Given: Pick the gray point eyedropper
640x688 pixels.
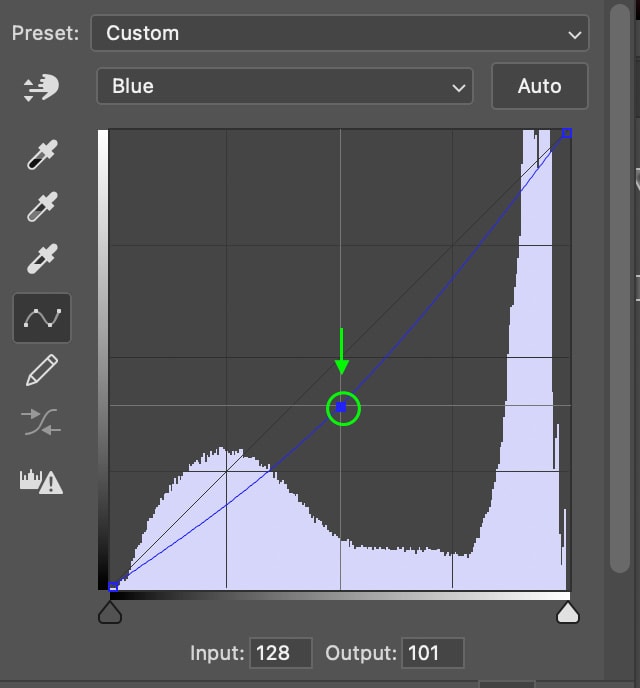Looking at the screenshot, I should [x=42, y=206].
